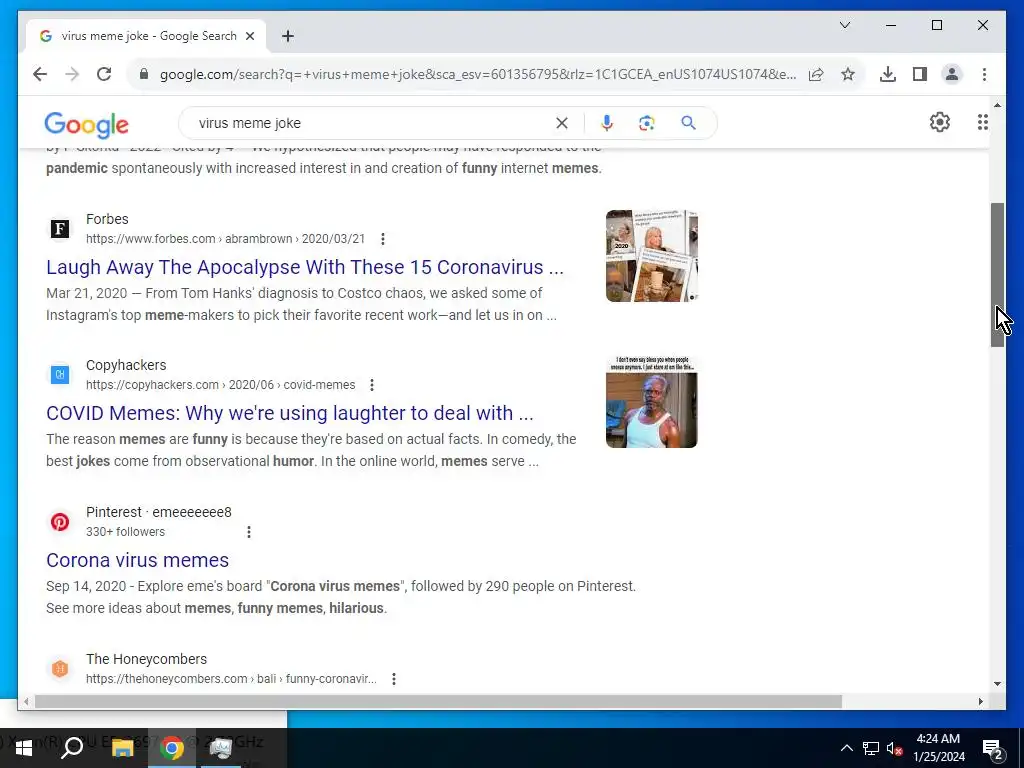This screenshot has height=768, width=1024.
Task: Open Corona virus memes Pinterest link
Action: click(137, 560)
